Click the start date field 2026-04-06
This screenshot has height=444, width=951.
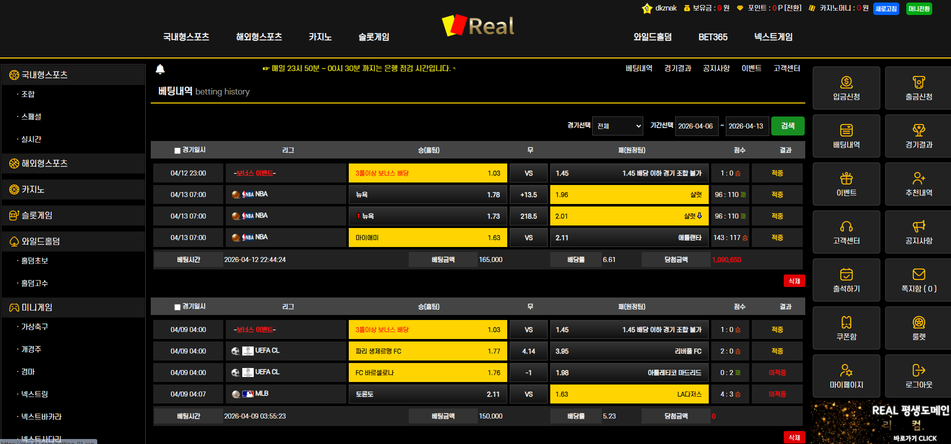coord(696,126)
